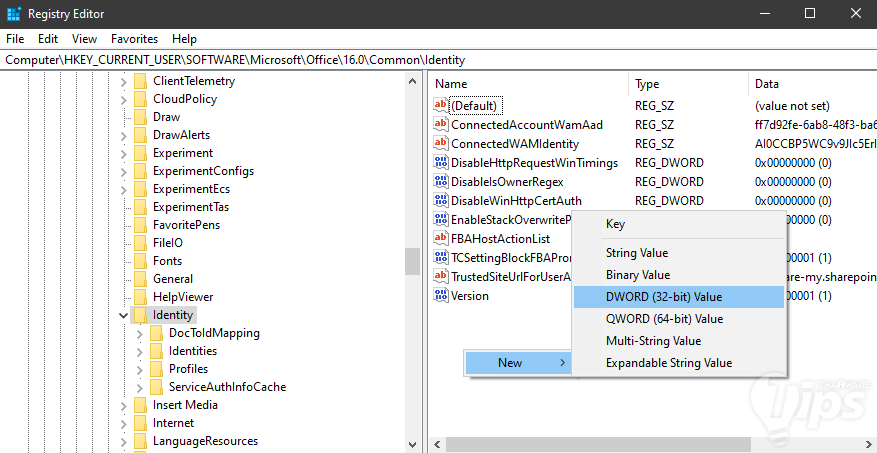Click the tree pane vertical scrollbar thumb
This screenshot has height=453, width=877.
click(412, 261)
